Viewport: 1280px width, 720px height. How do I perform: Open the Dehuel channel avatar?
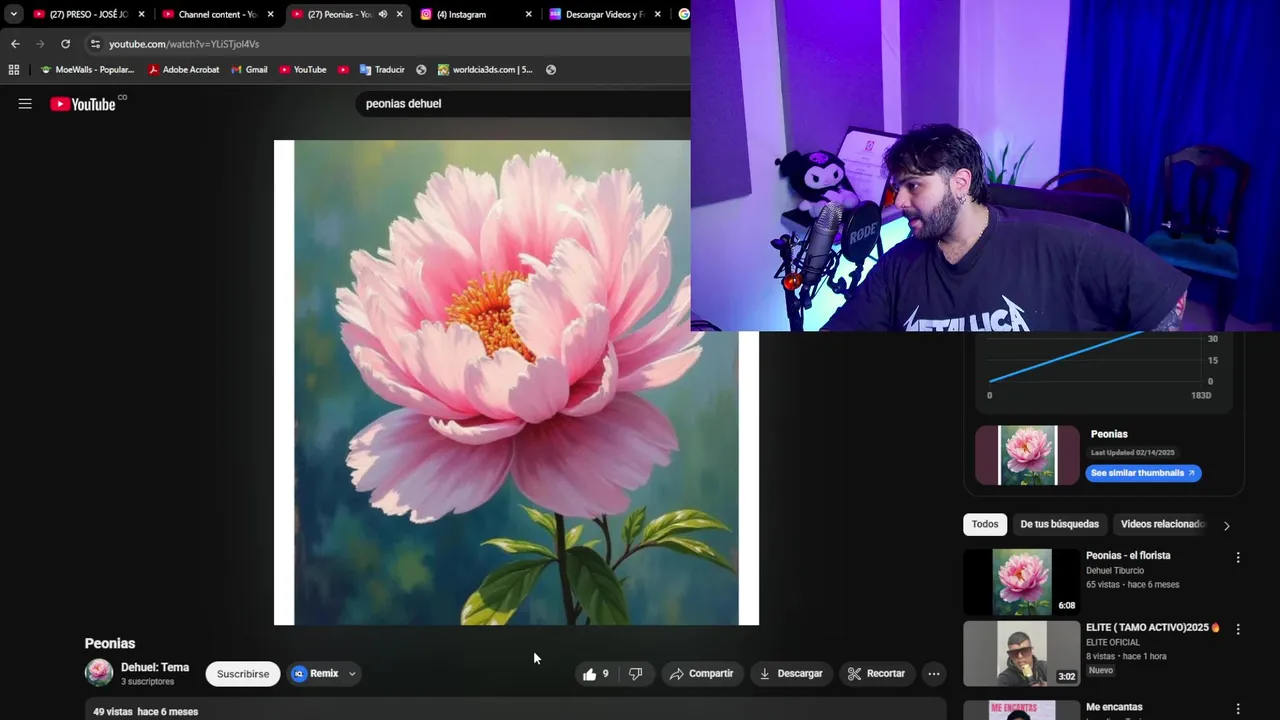pos(99,673)
